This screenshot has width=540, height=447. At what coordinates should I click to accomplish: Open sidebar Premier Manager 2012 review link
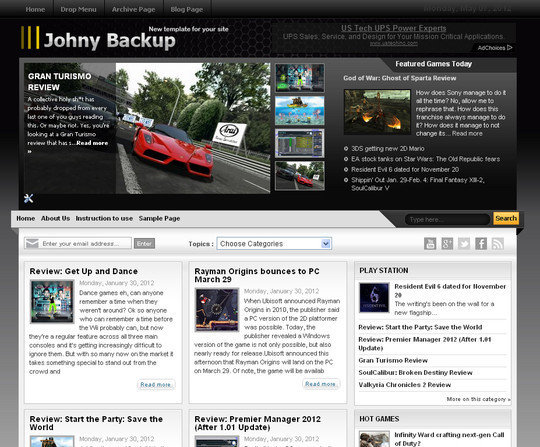(x=425, y=344)
